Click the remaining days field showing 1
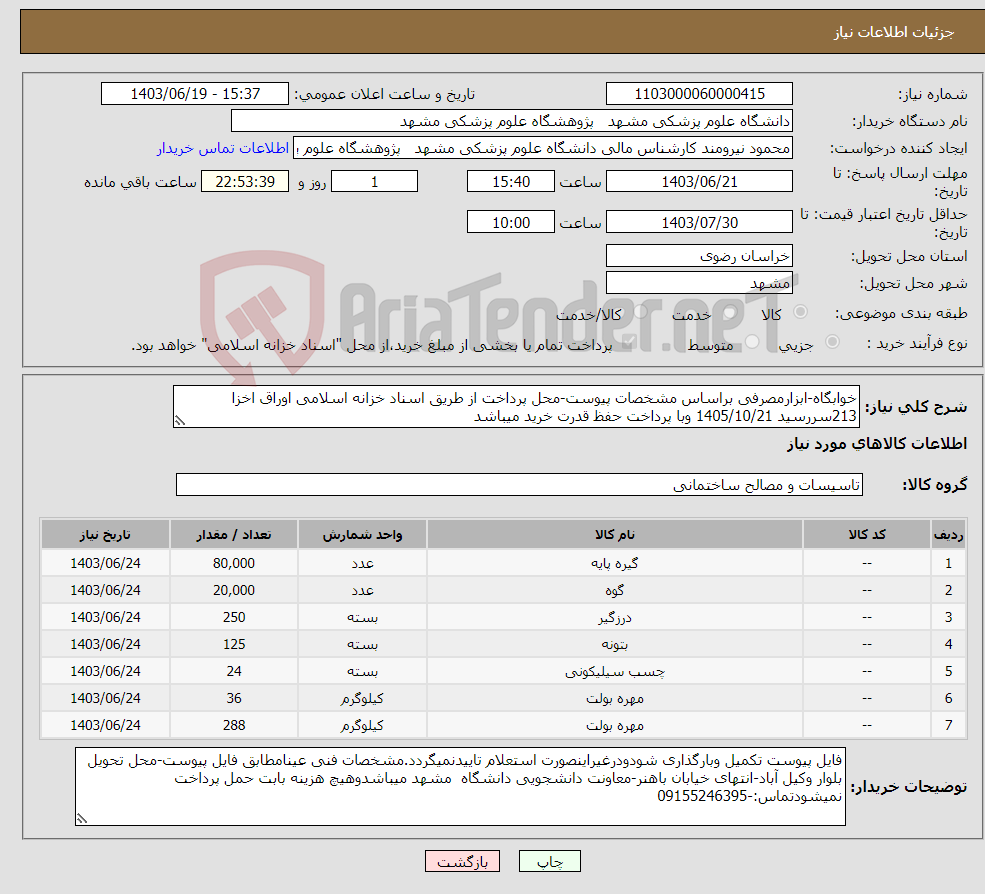This screenshot has height=894, width=985. tap(374, 182)
